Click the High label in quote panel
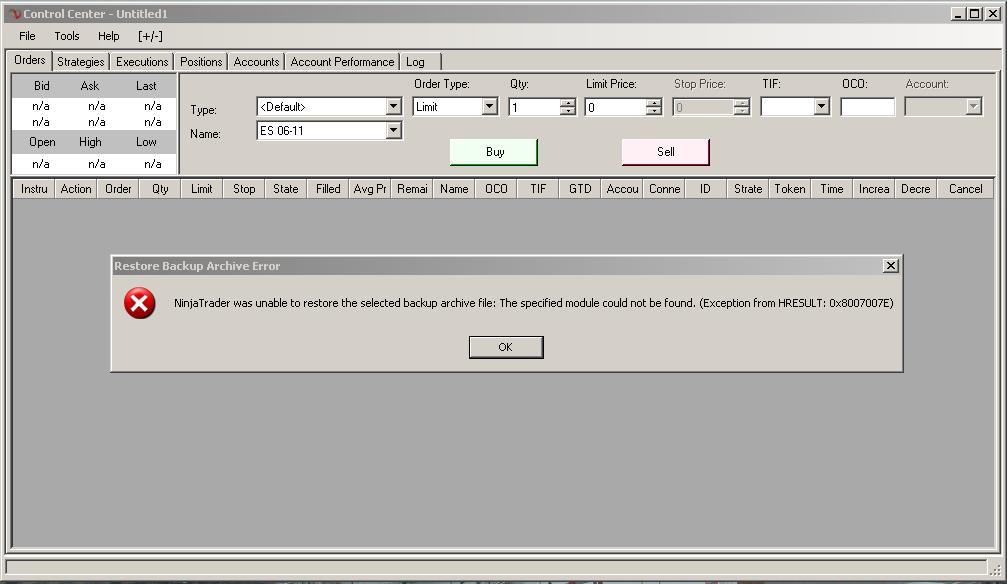Viewport: 1007px width, 584px height. coord(90,142)
